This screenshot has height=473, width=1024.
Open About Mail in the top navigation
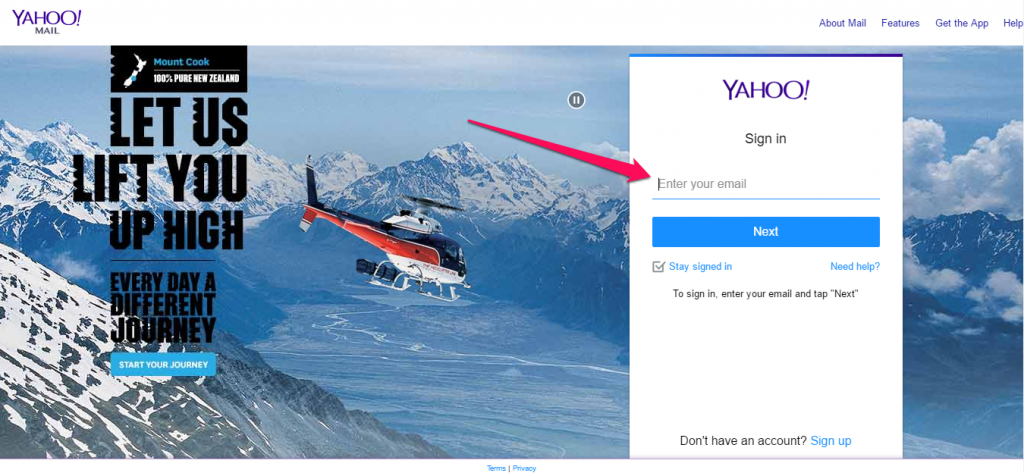coord(842,23)
